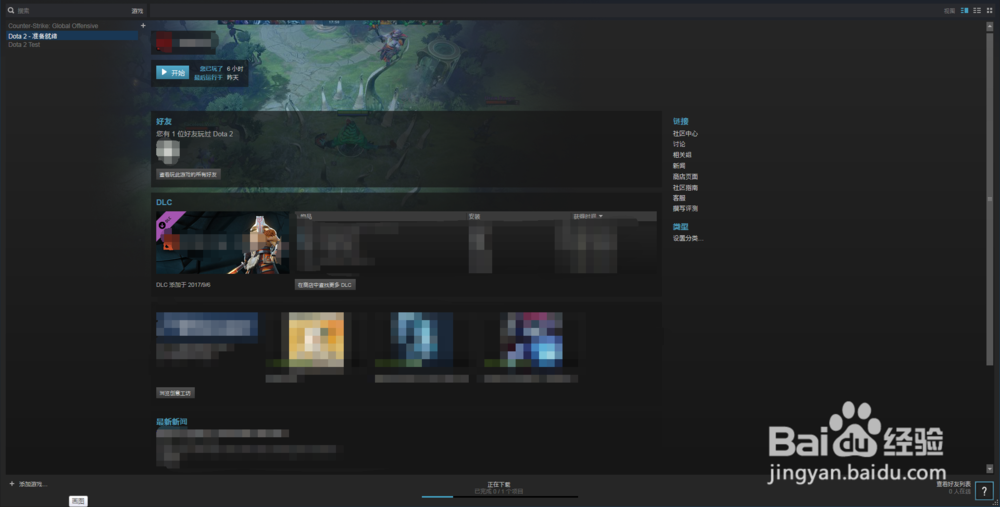Image resolution: width=1000 pixels, height=507 pixels.
Task: Open 讨论 link
Action: 679,144
